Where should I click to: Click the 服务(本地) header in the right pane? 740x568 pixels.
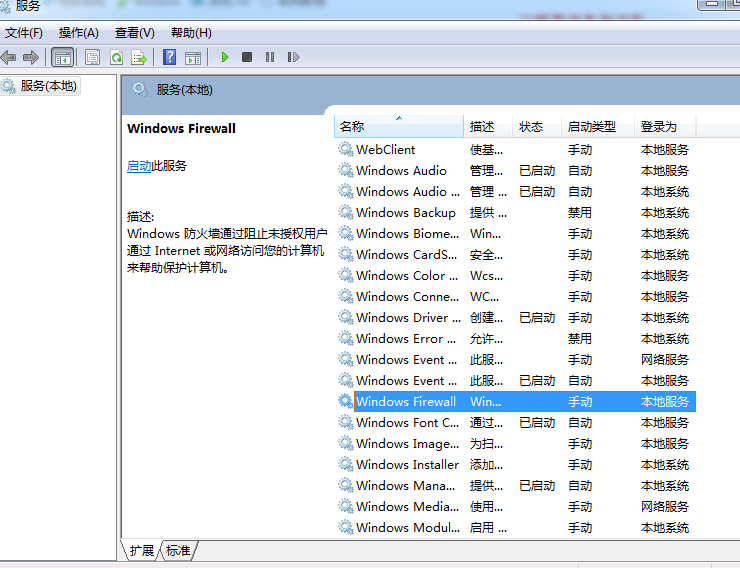[185, 90]
